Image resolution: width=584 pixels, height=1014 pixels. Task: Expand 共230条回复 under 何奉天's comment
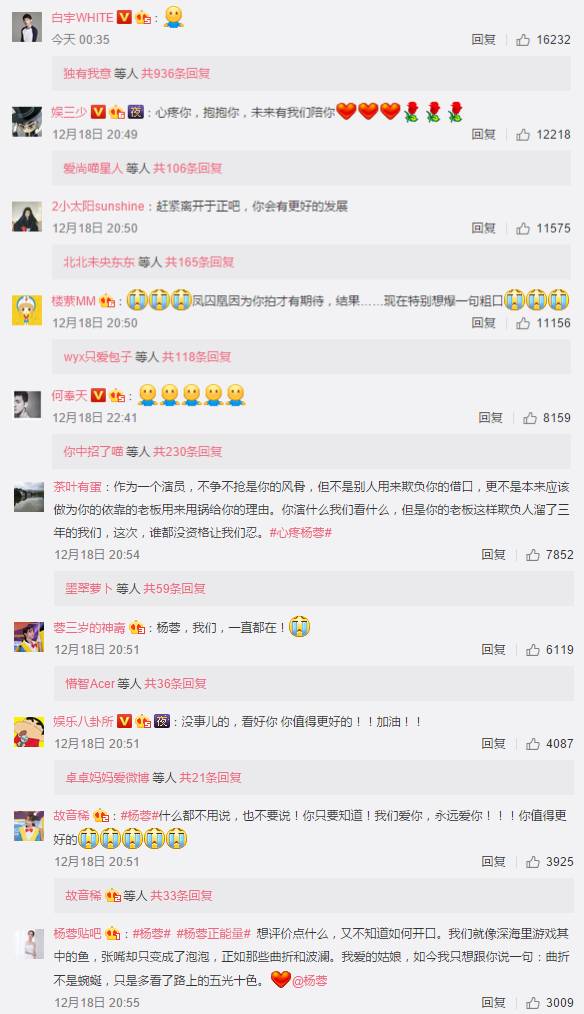pyautogui.click(x=188, y=451)
